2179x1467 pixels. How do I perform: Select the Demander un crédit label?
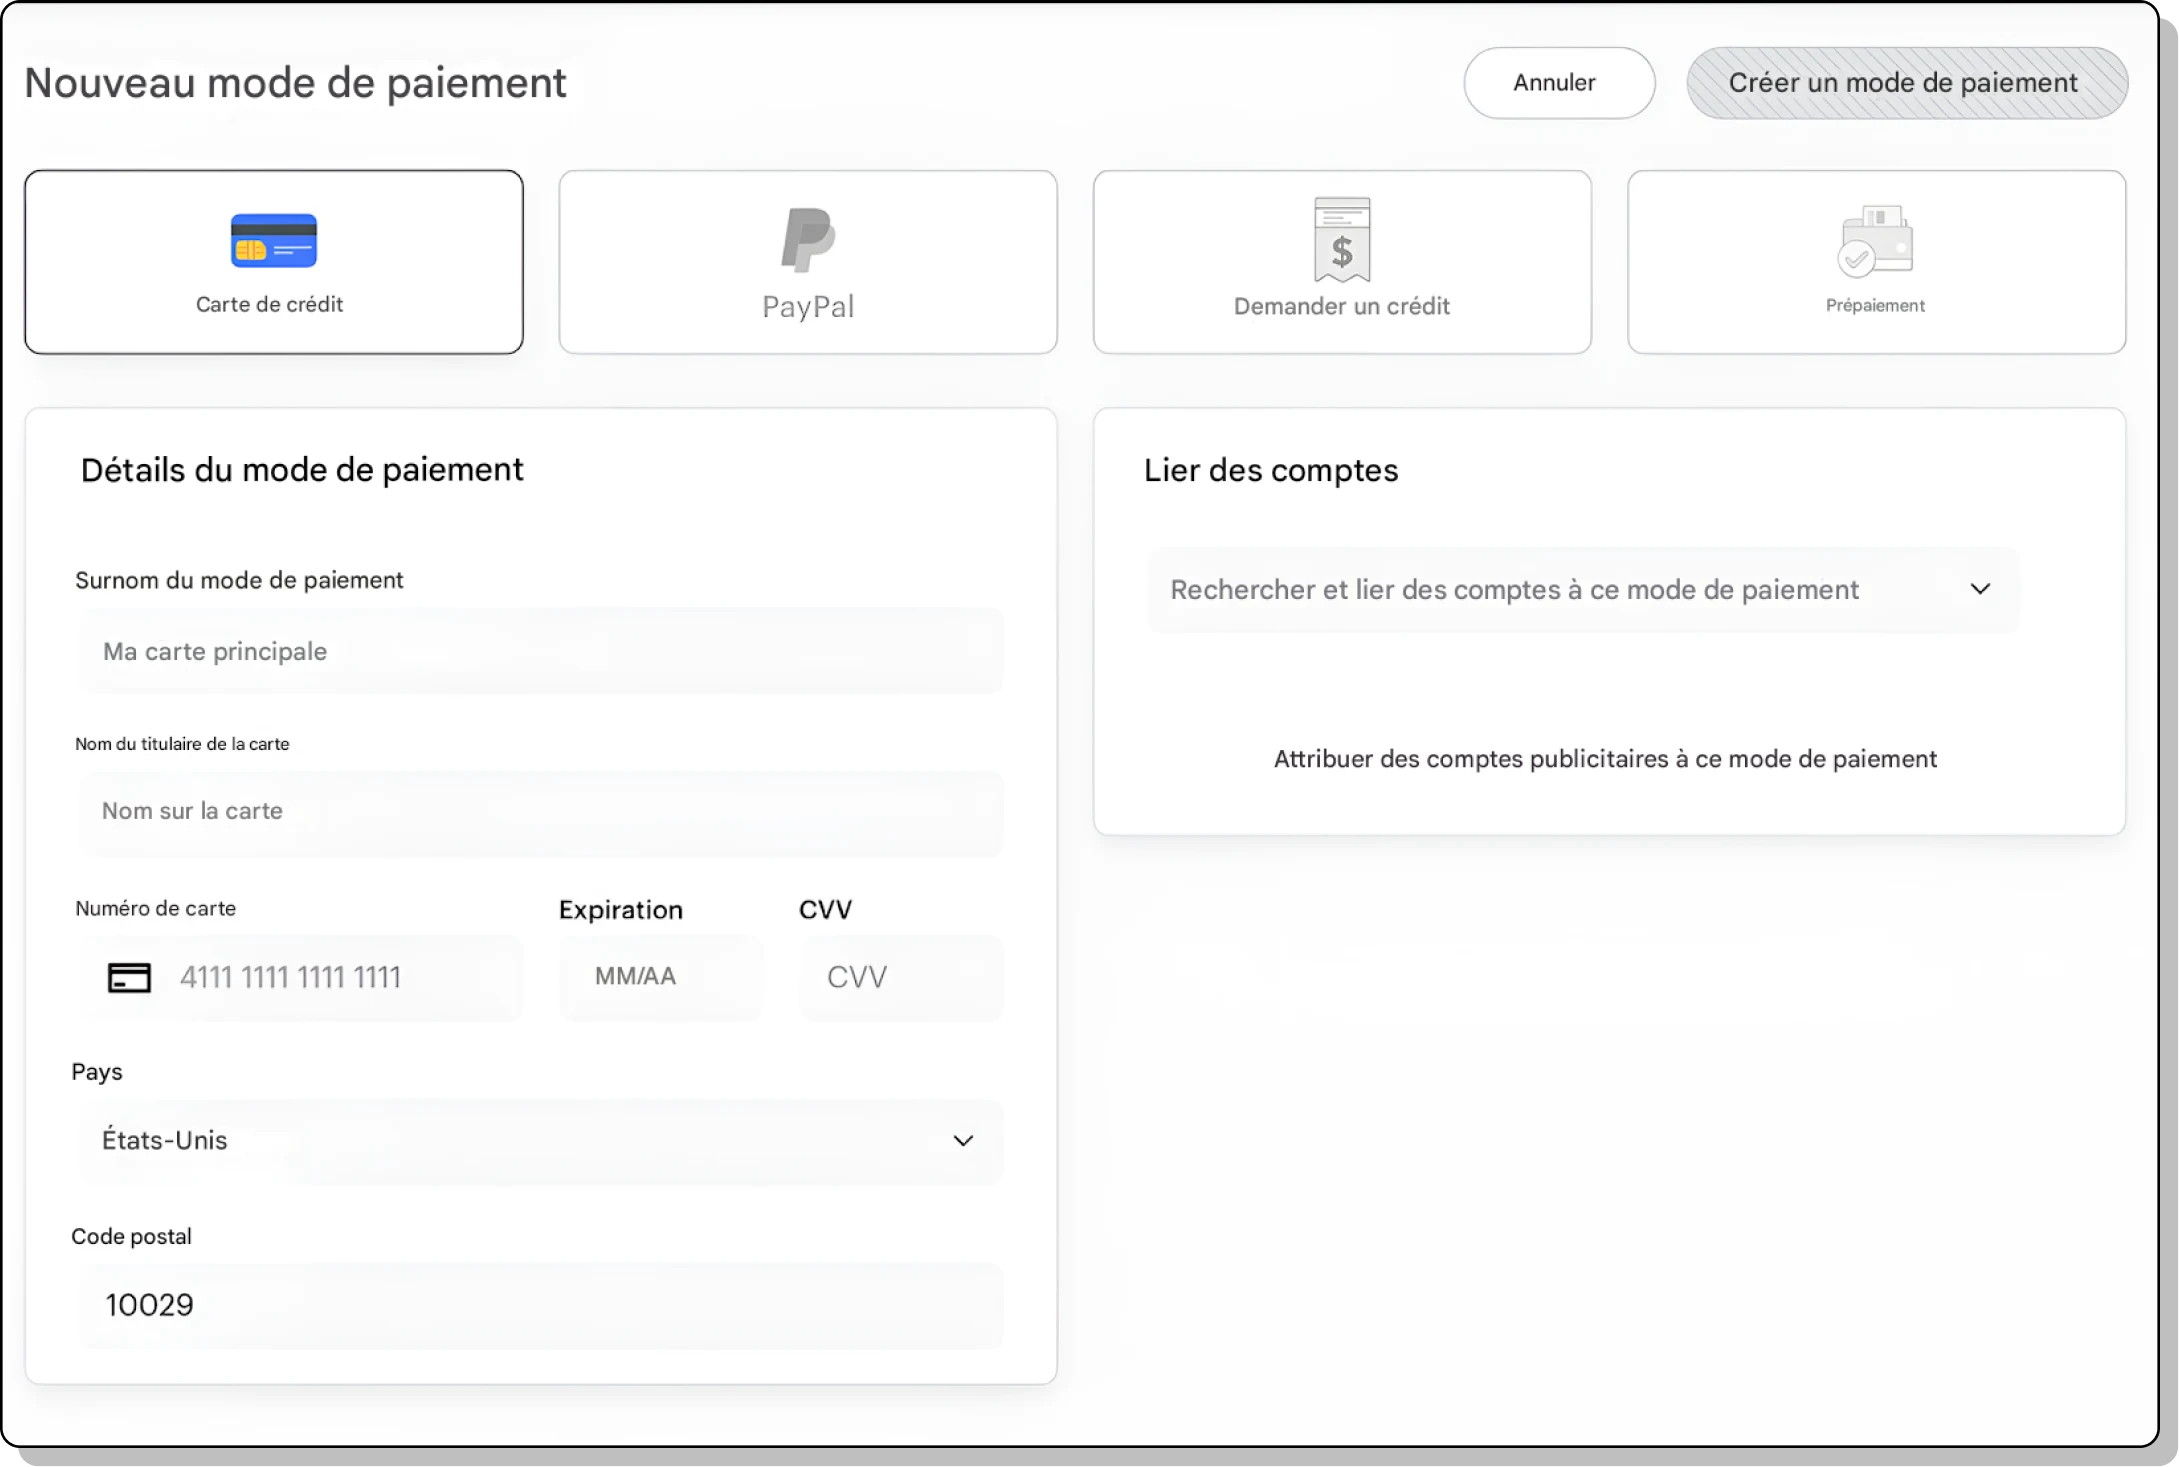pos(1342,307)
